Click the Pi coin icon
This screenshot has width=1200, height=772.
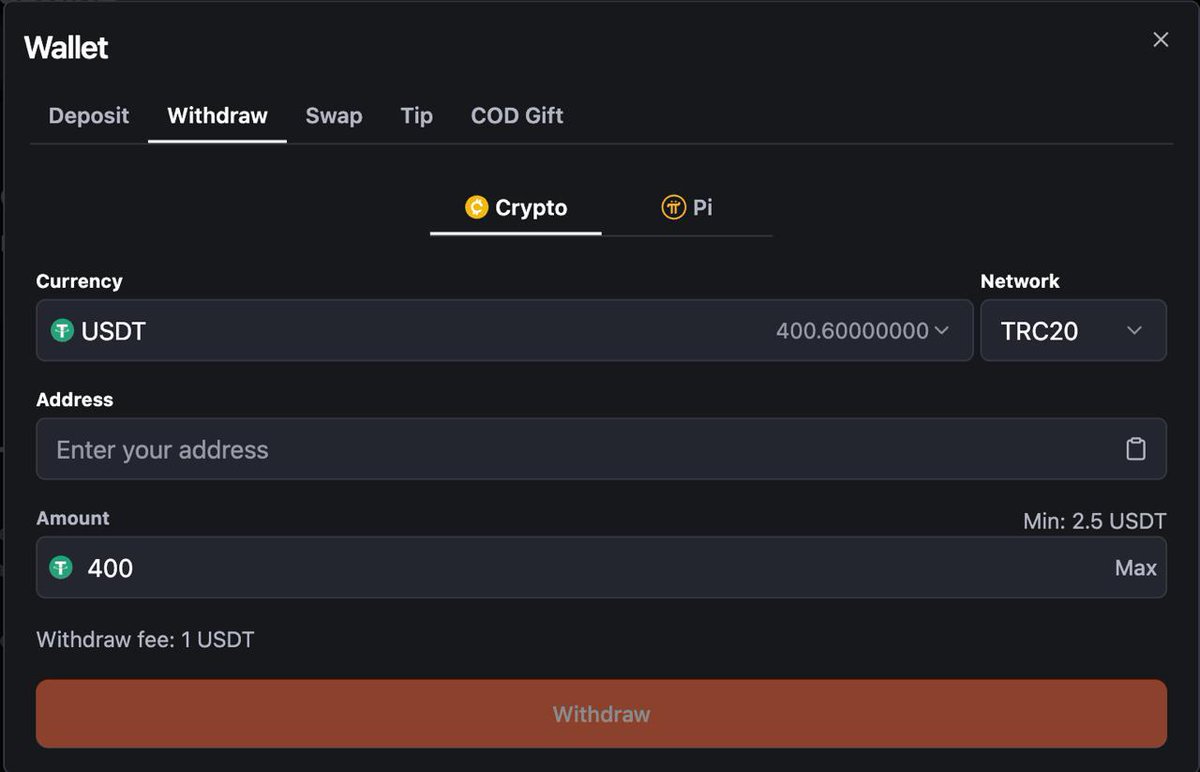point(673,207)
